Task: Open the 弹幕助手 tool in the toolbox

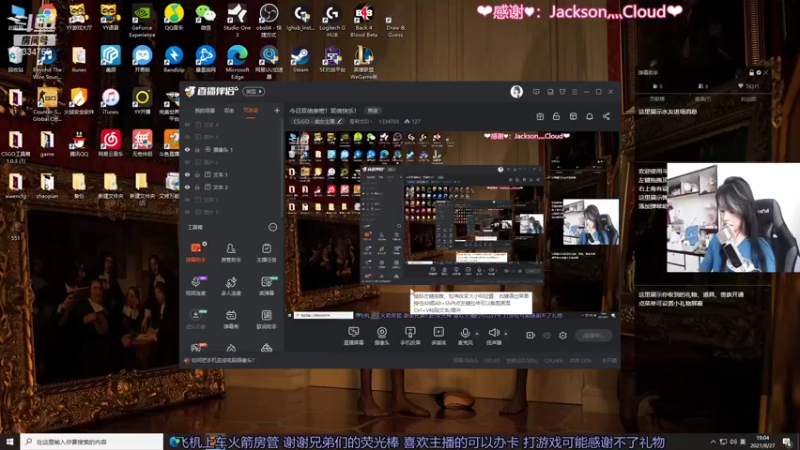Action: click(195, 253)
